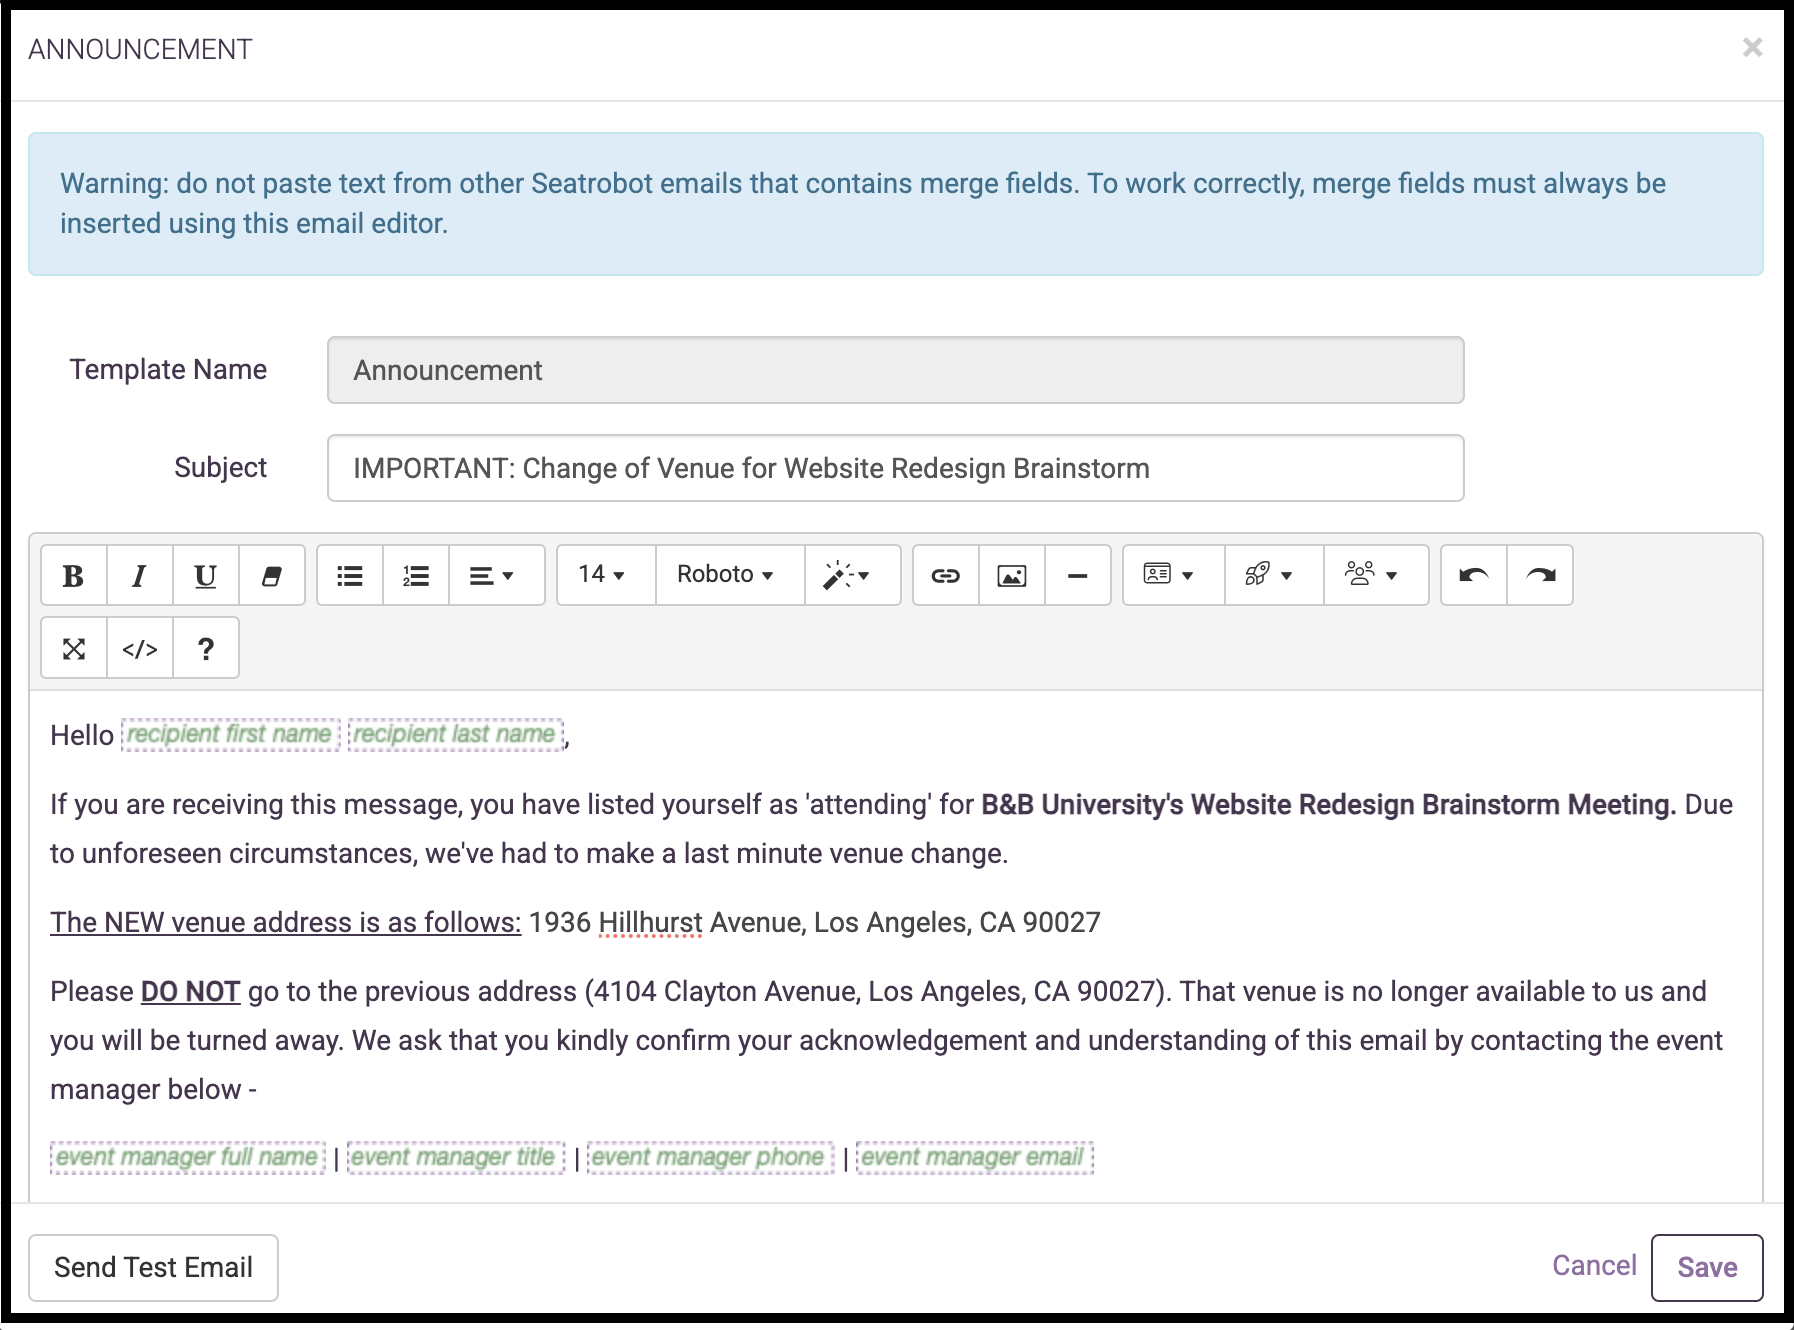Select the recipient first name merge field

230,734
